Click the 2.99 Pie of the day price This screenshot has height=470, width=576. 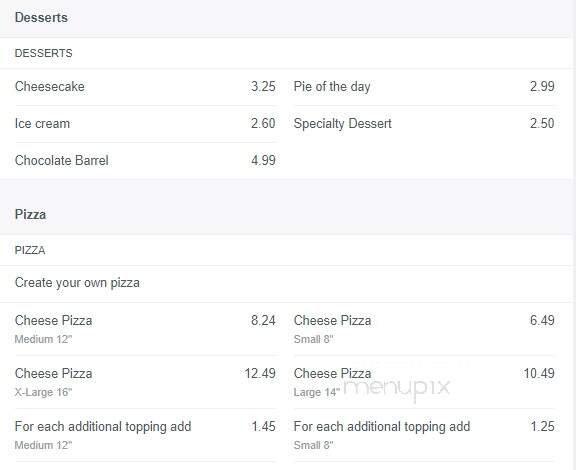(x=542, y=87)
